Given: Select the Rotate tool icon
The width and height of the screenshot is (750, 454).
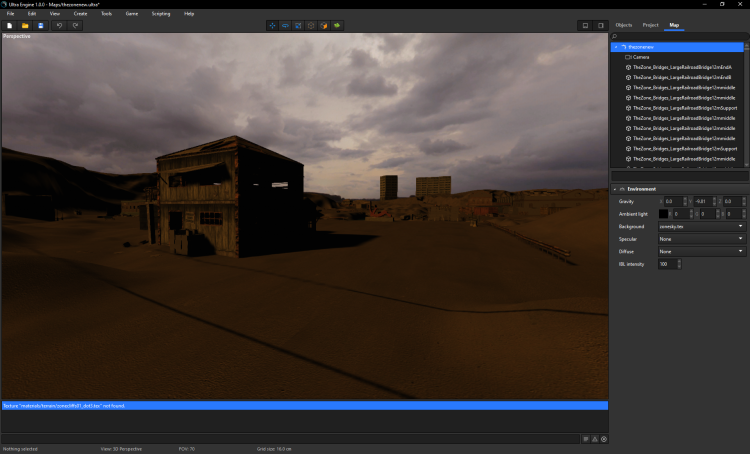Looking at the screenshot, I should (x=285, y=25).
